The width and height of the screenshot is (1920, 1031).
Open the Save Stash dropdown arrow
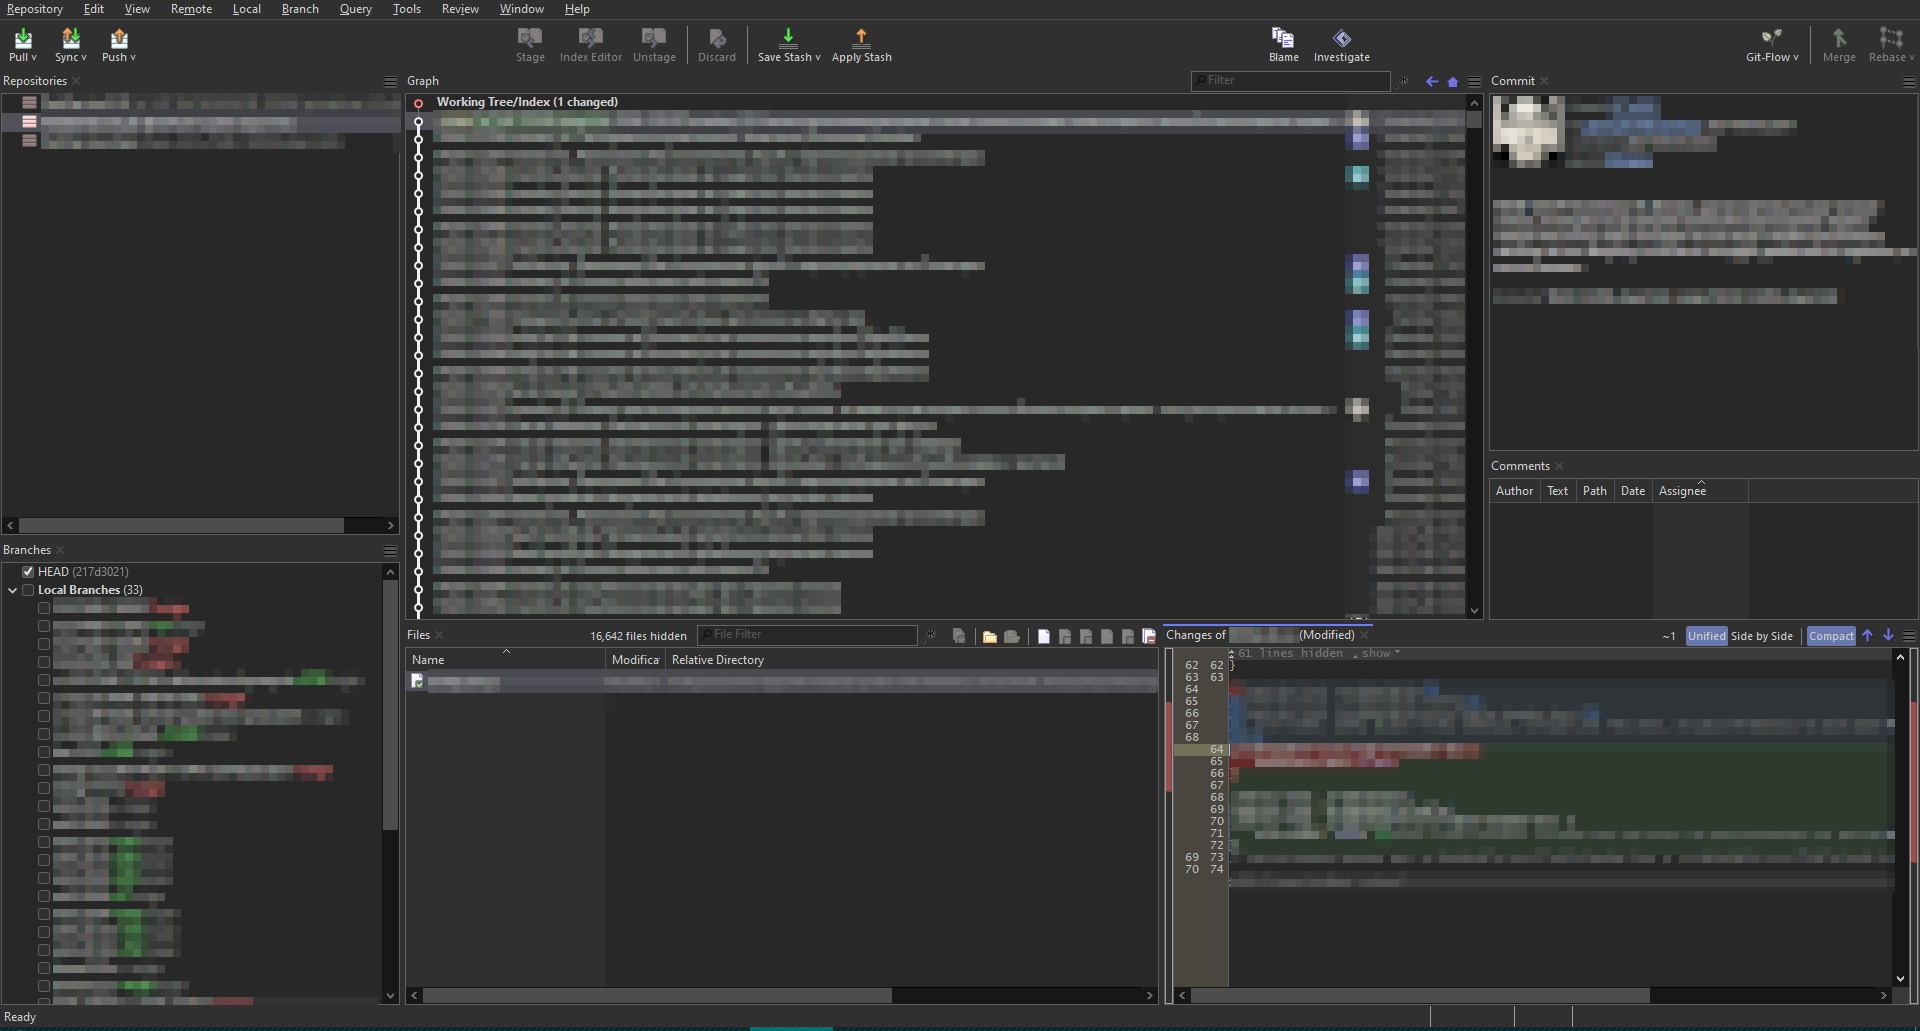pyautogui.click(x=817, y=58)
